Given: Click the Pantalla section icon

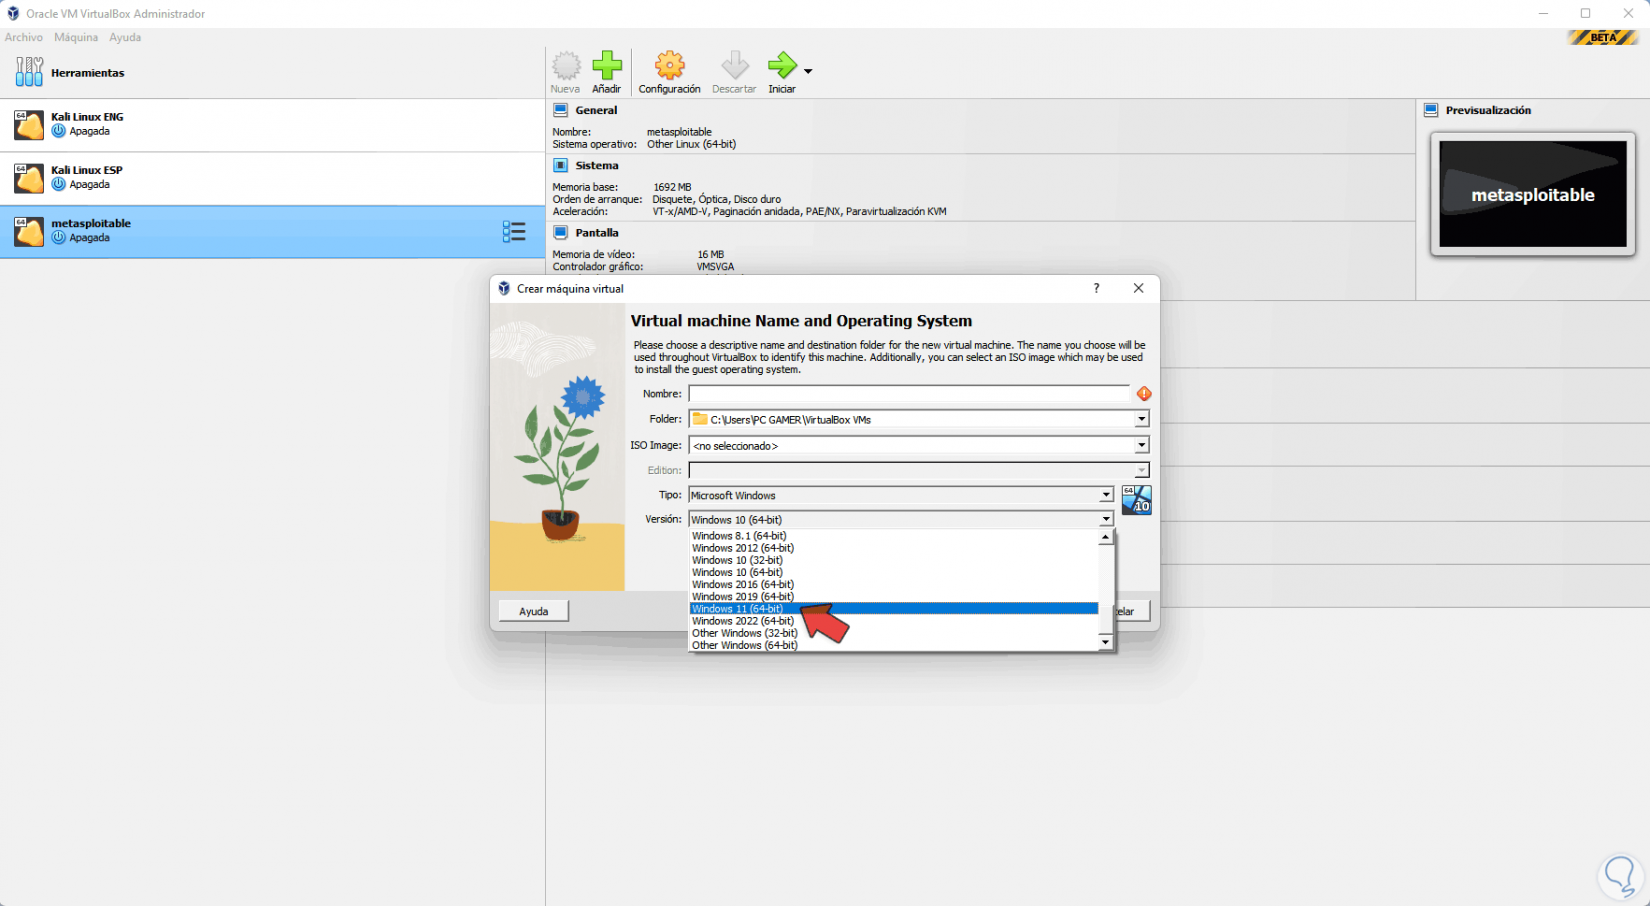Looking at the screenshot, I should pos(561,232).
